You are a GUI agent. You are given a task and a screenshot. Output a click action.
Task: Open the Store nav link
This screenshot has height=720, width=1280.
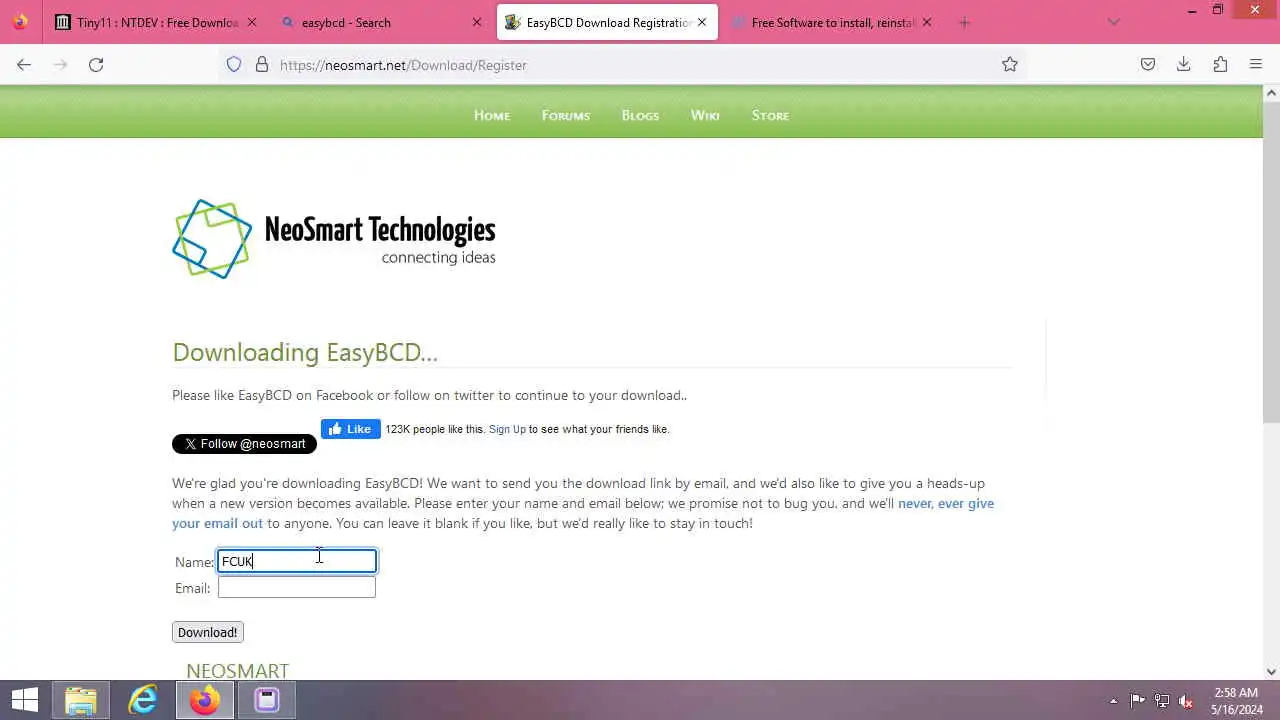770,115
